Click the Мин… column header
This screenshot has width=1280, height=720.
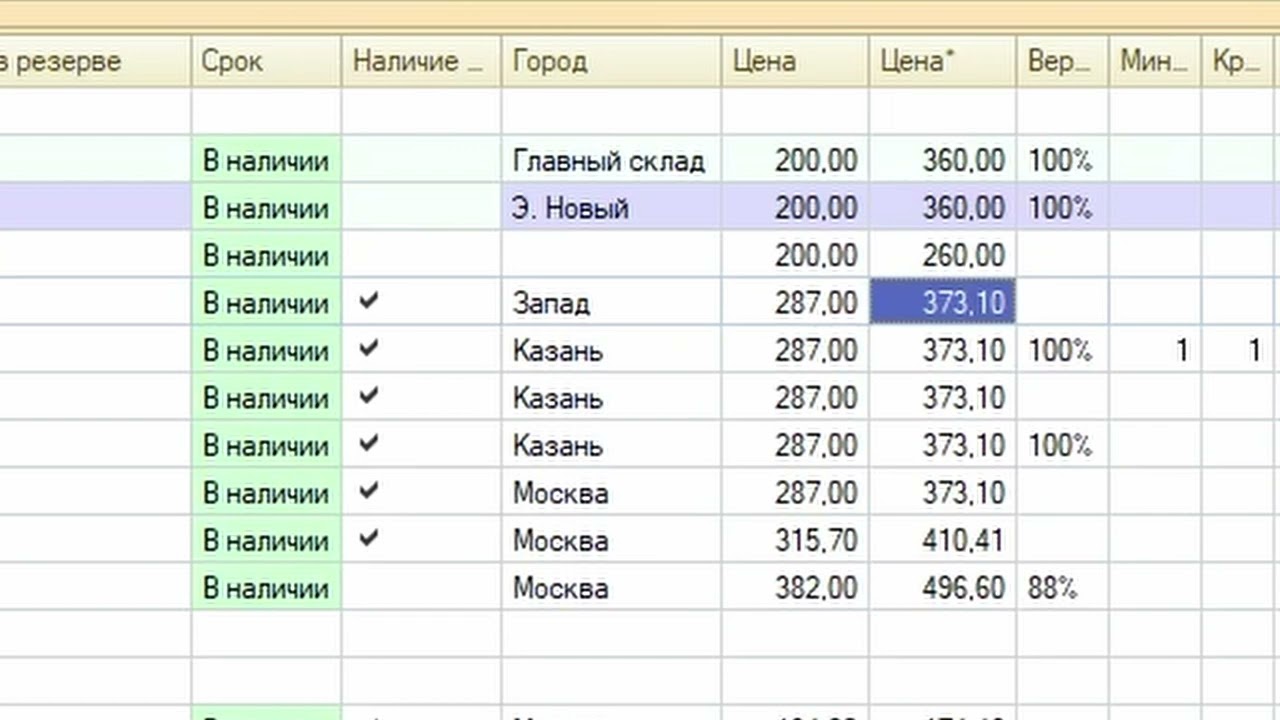[x=1155, y=62]
